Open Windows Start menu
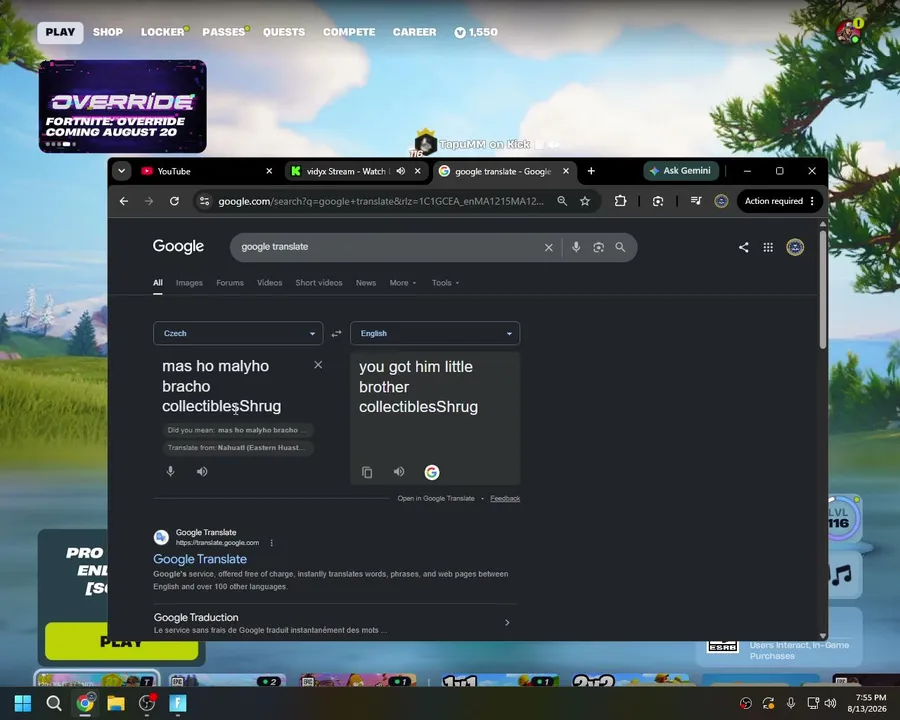 (x=22, y=703)
